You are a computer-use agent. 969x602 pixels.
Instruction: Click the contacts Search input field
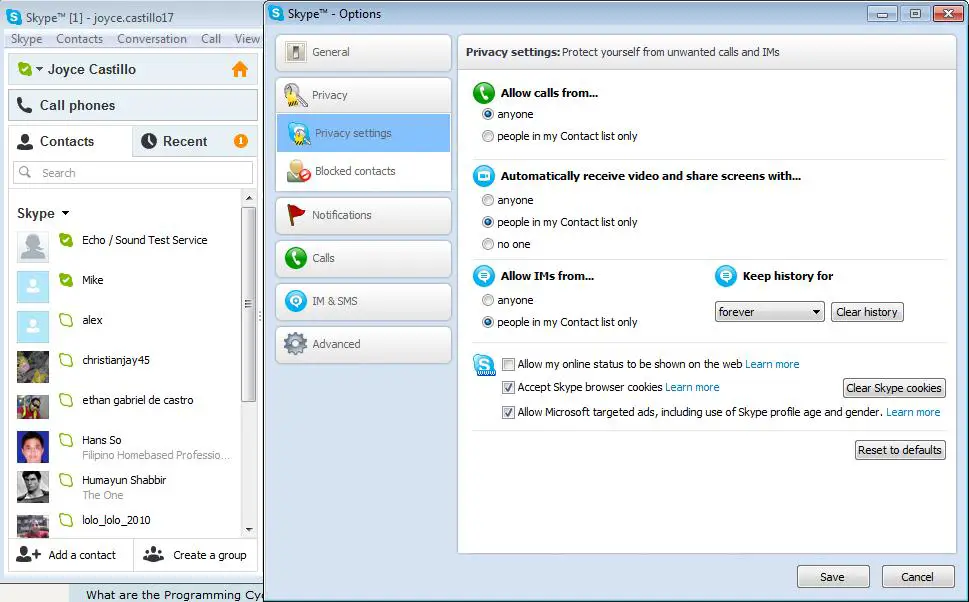133,172
